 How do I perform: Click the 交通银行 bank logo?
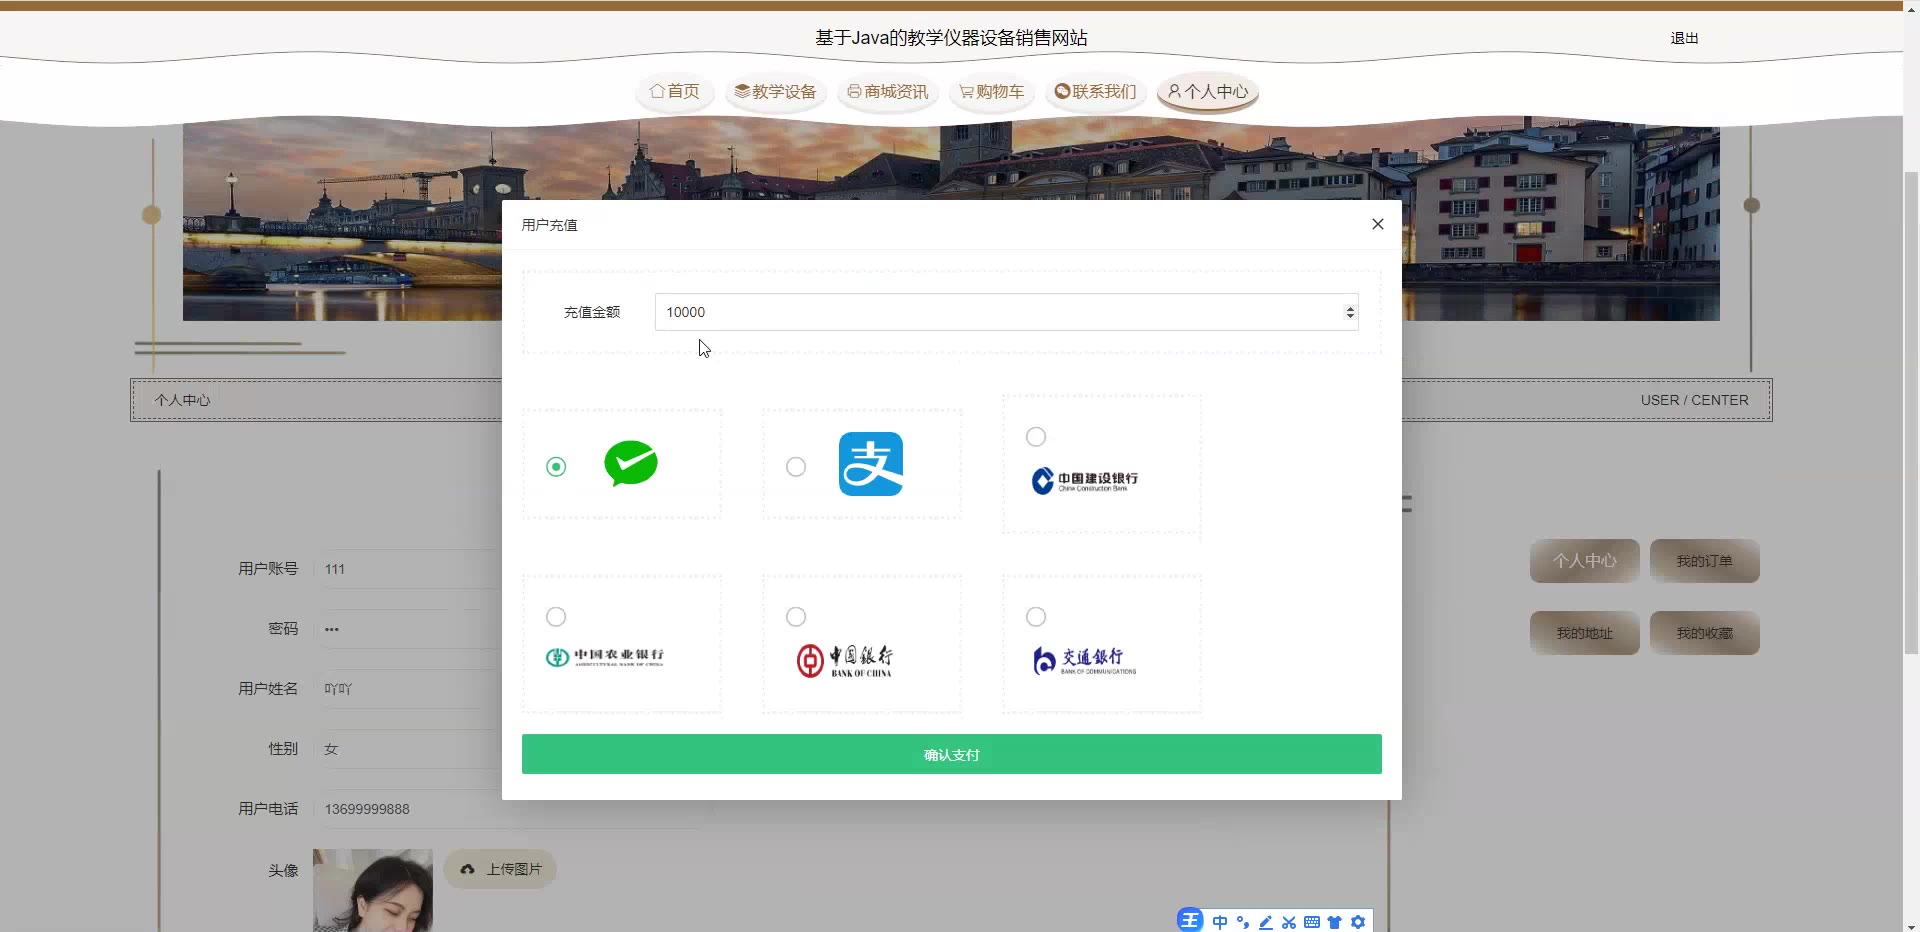pyautogui.click(x=1085, y=660)
